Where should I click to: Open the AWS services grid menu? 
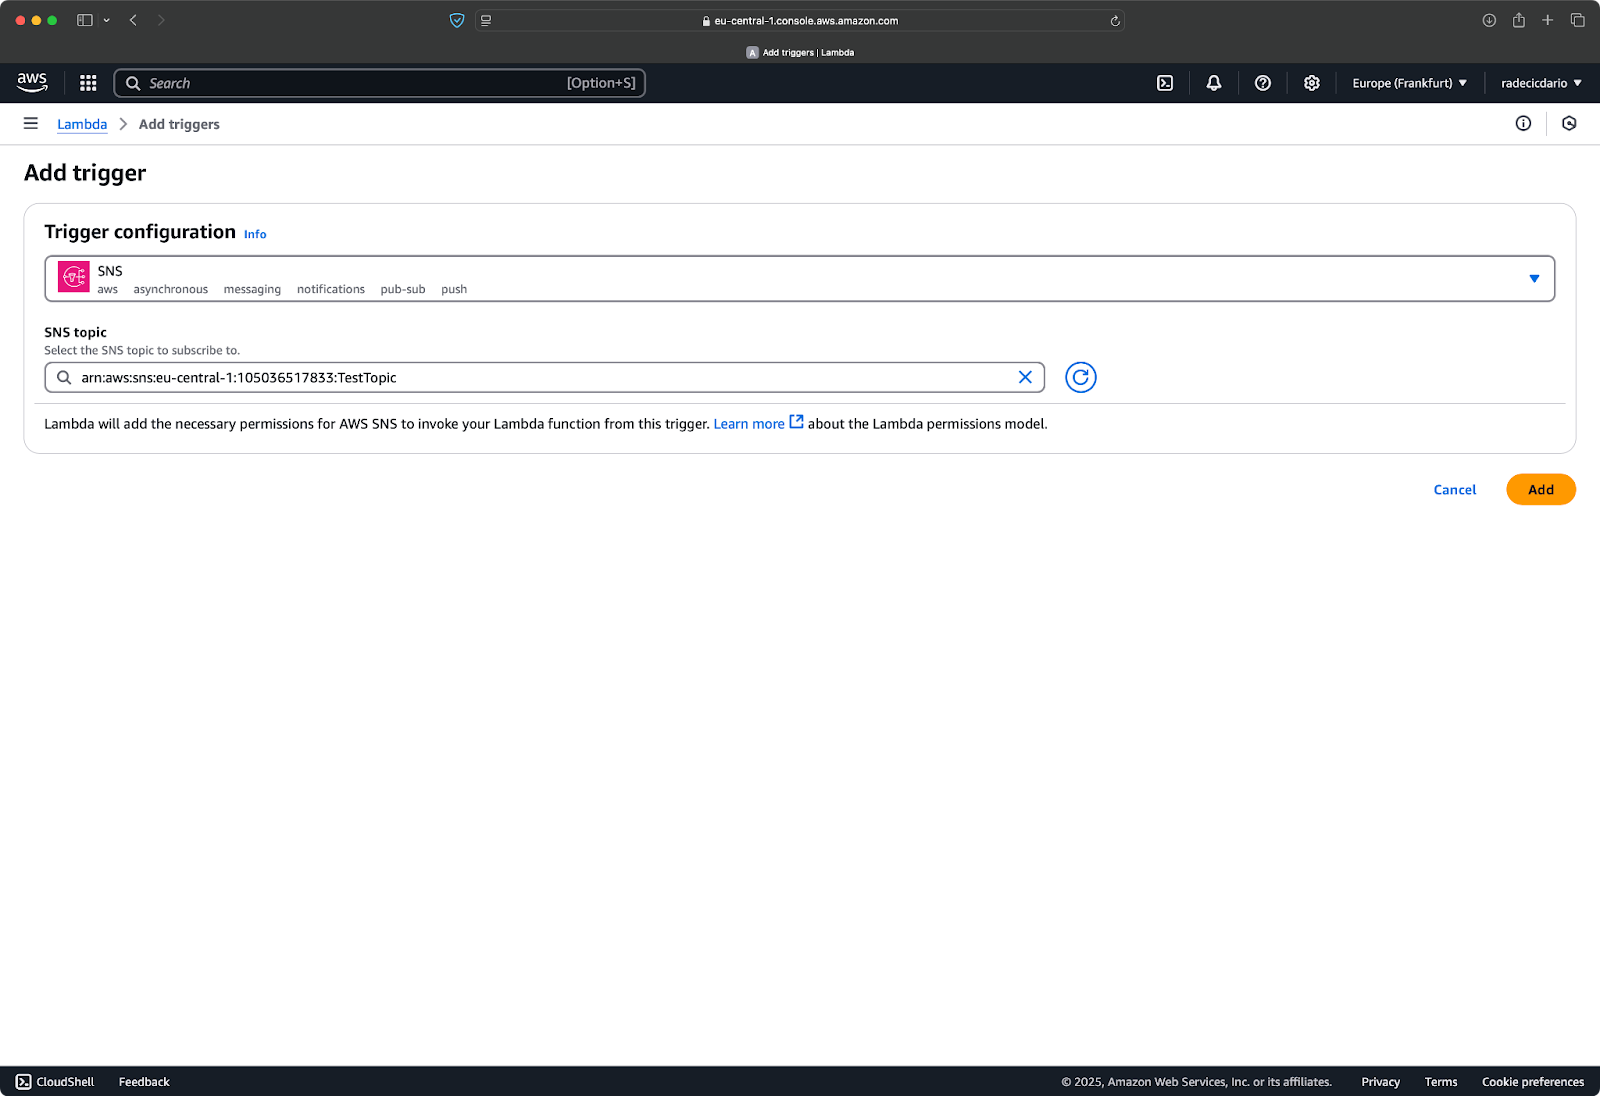tap(88, 83)
